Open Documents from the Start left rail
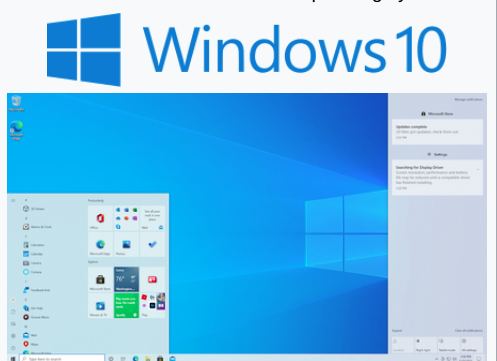The image size is (497, 361). click(x=13, y=312)
